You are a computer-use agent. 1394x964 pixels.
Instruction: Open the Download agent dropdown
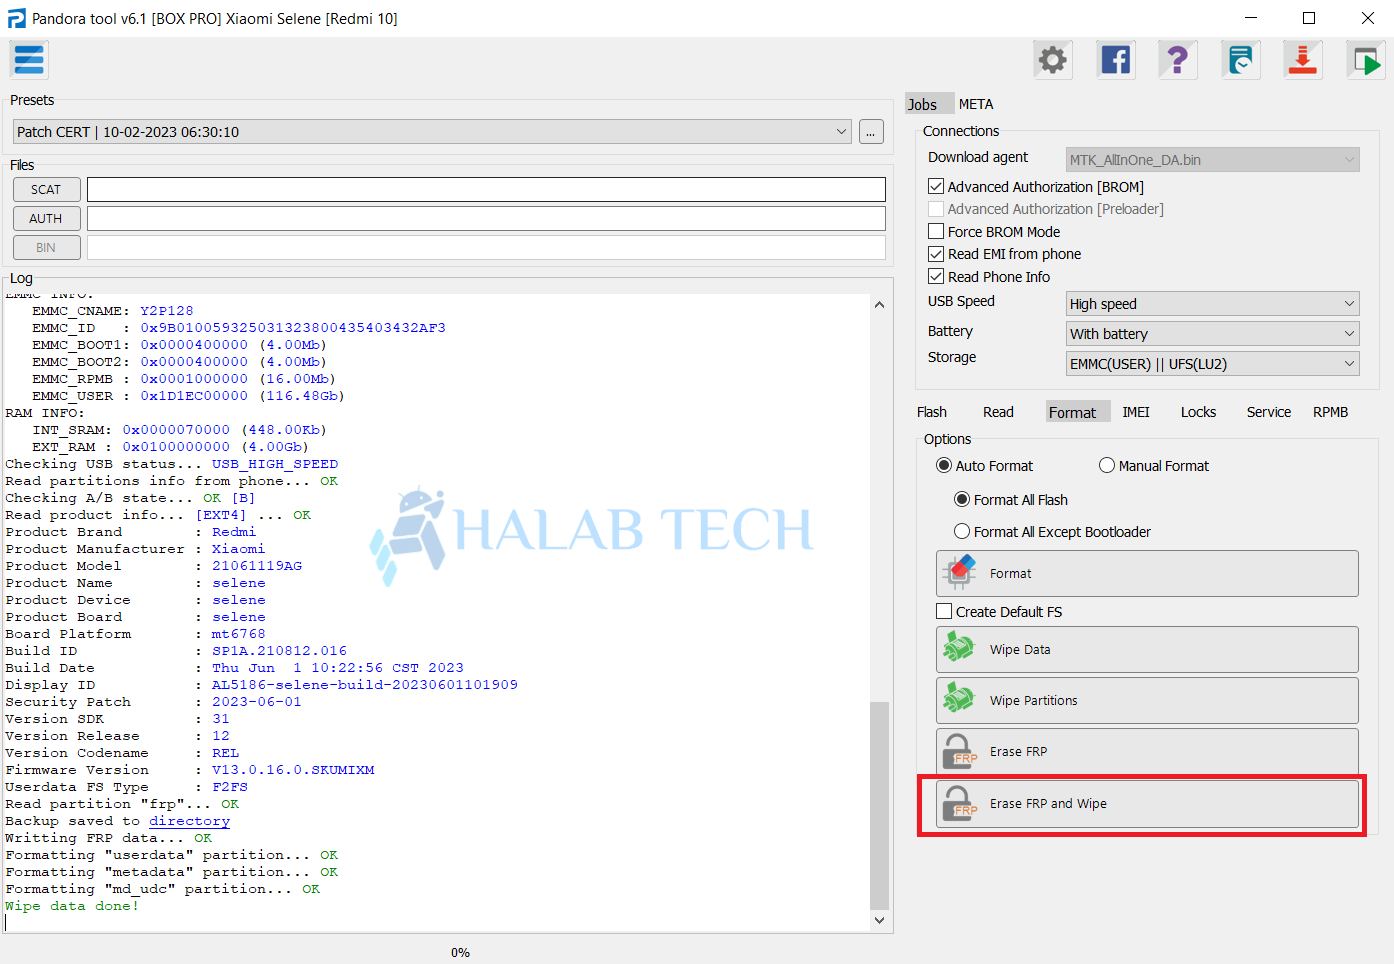click(x=1212, y=159)
